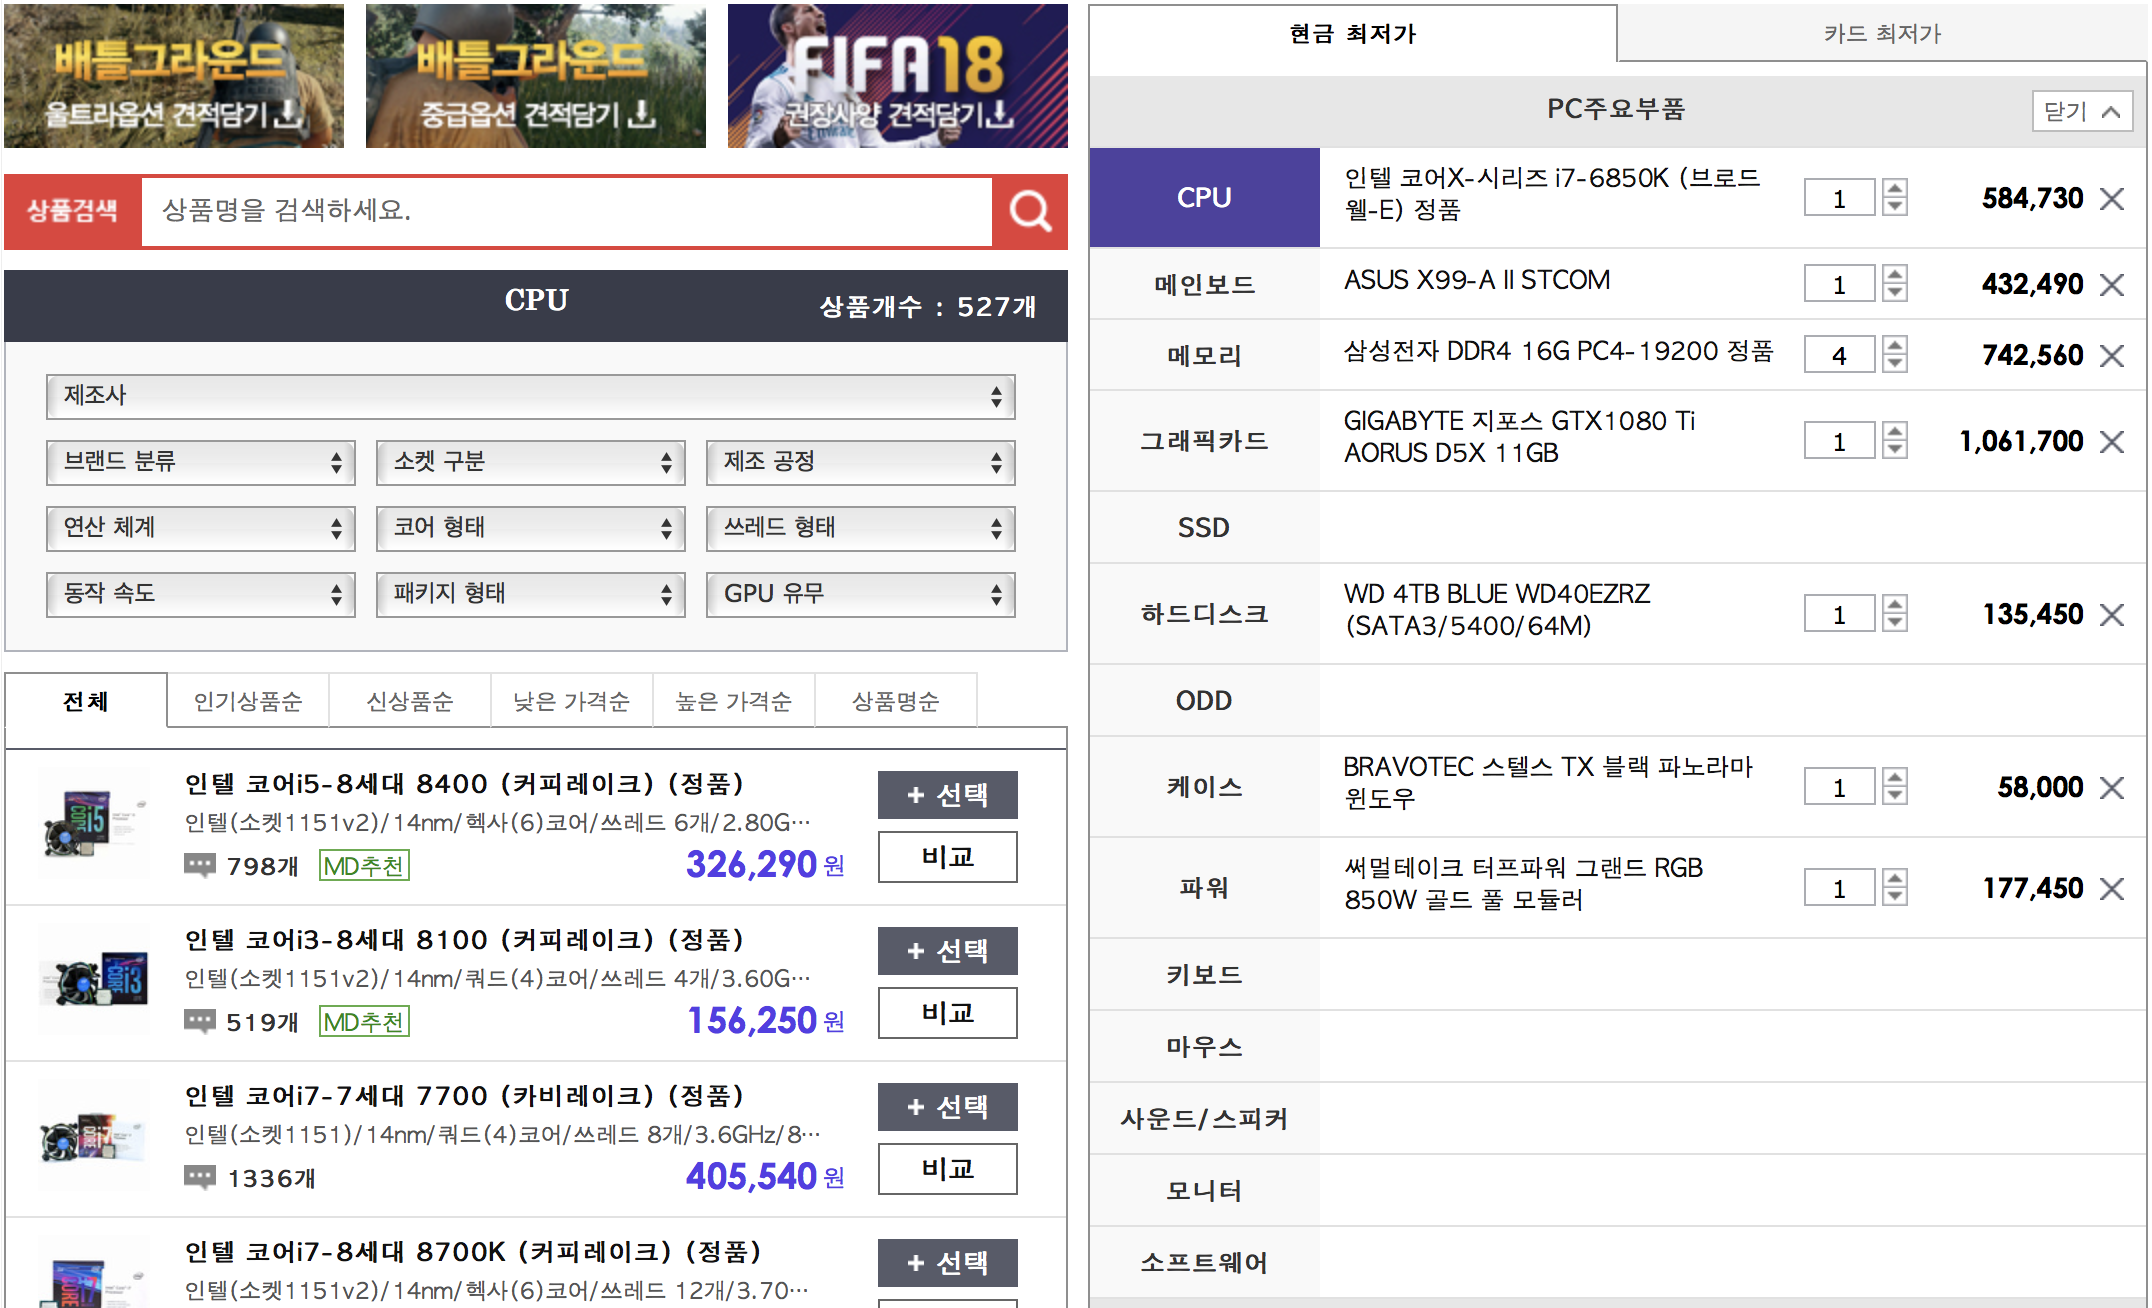Open reviews icon for Core i3-8100
Viewport: 2152px width, 1308px height.
(200, 1021)
